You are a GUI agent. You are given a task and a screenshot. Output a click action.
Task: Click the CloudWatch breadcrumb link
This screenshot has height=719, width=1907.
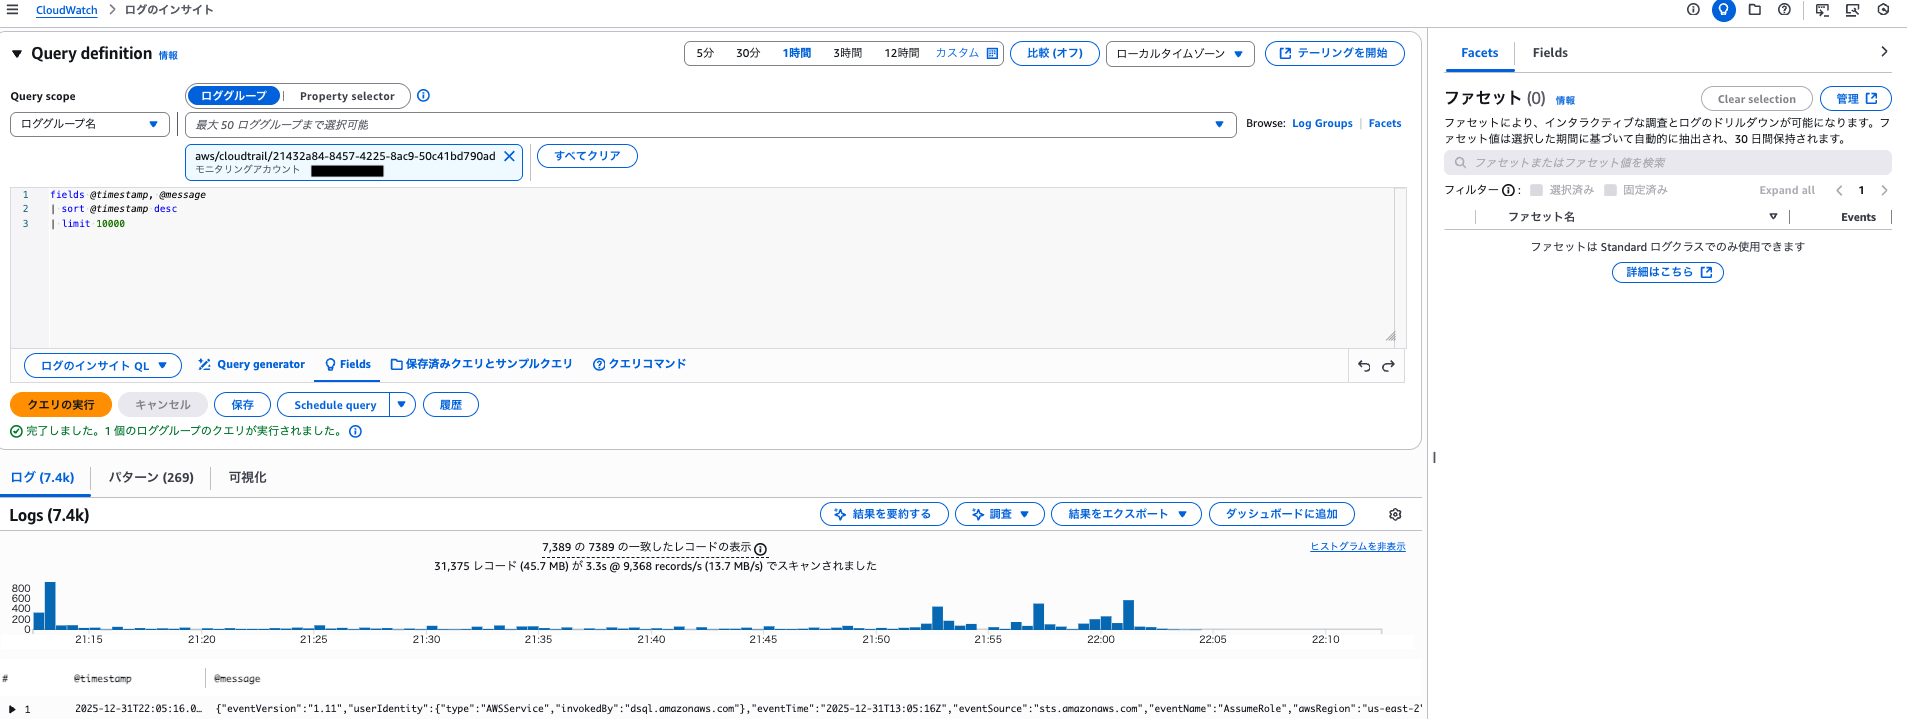pyautogui.click(x=67, y=10)
